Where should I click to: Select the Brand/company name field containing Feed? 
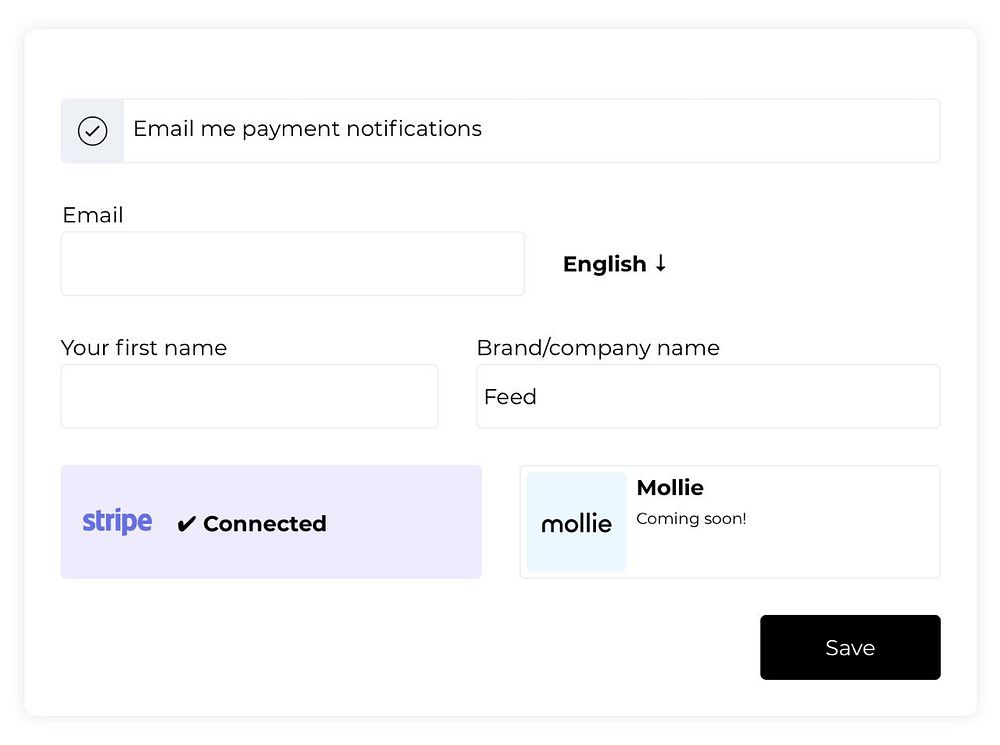coord(707,396)
